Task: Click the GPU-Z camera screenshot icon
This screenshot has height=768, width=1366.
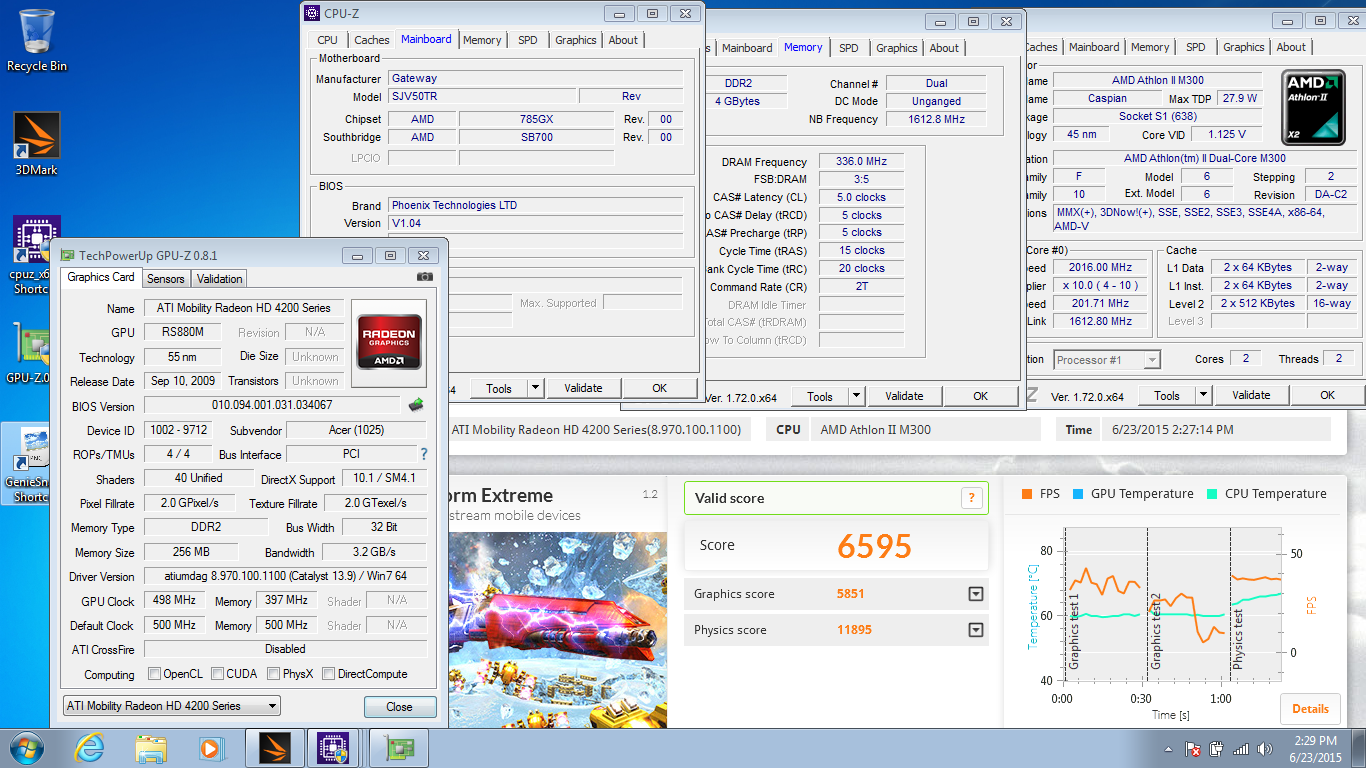Action: pos(425,277)
